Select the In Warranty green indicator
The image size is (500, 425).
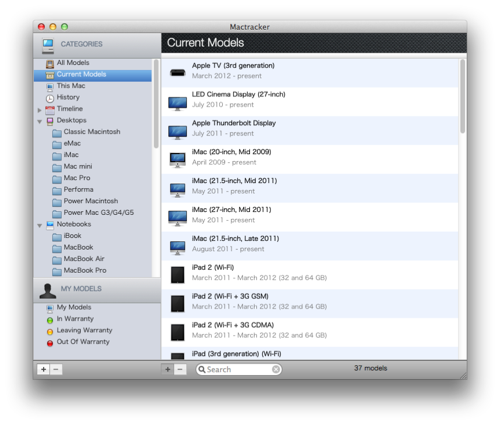click(x=50, y=320)
